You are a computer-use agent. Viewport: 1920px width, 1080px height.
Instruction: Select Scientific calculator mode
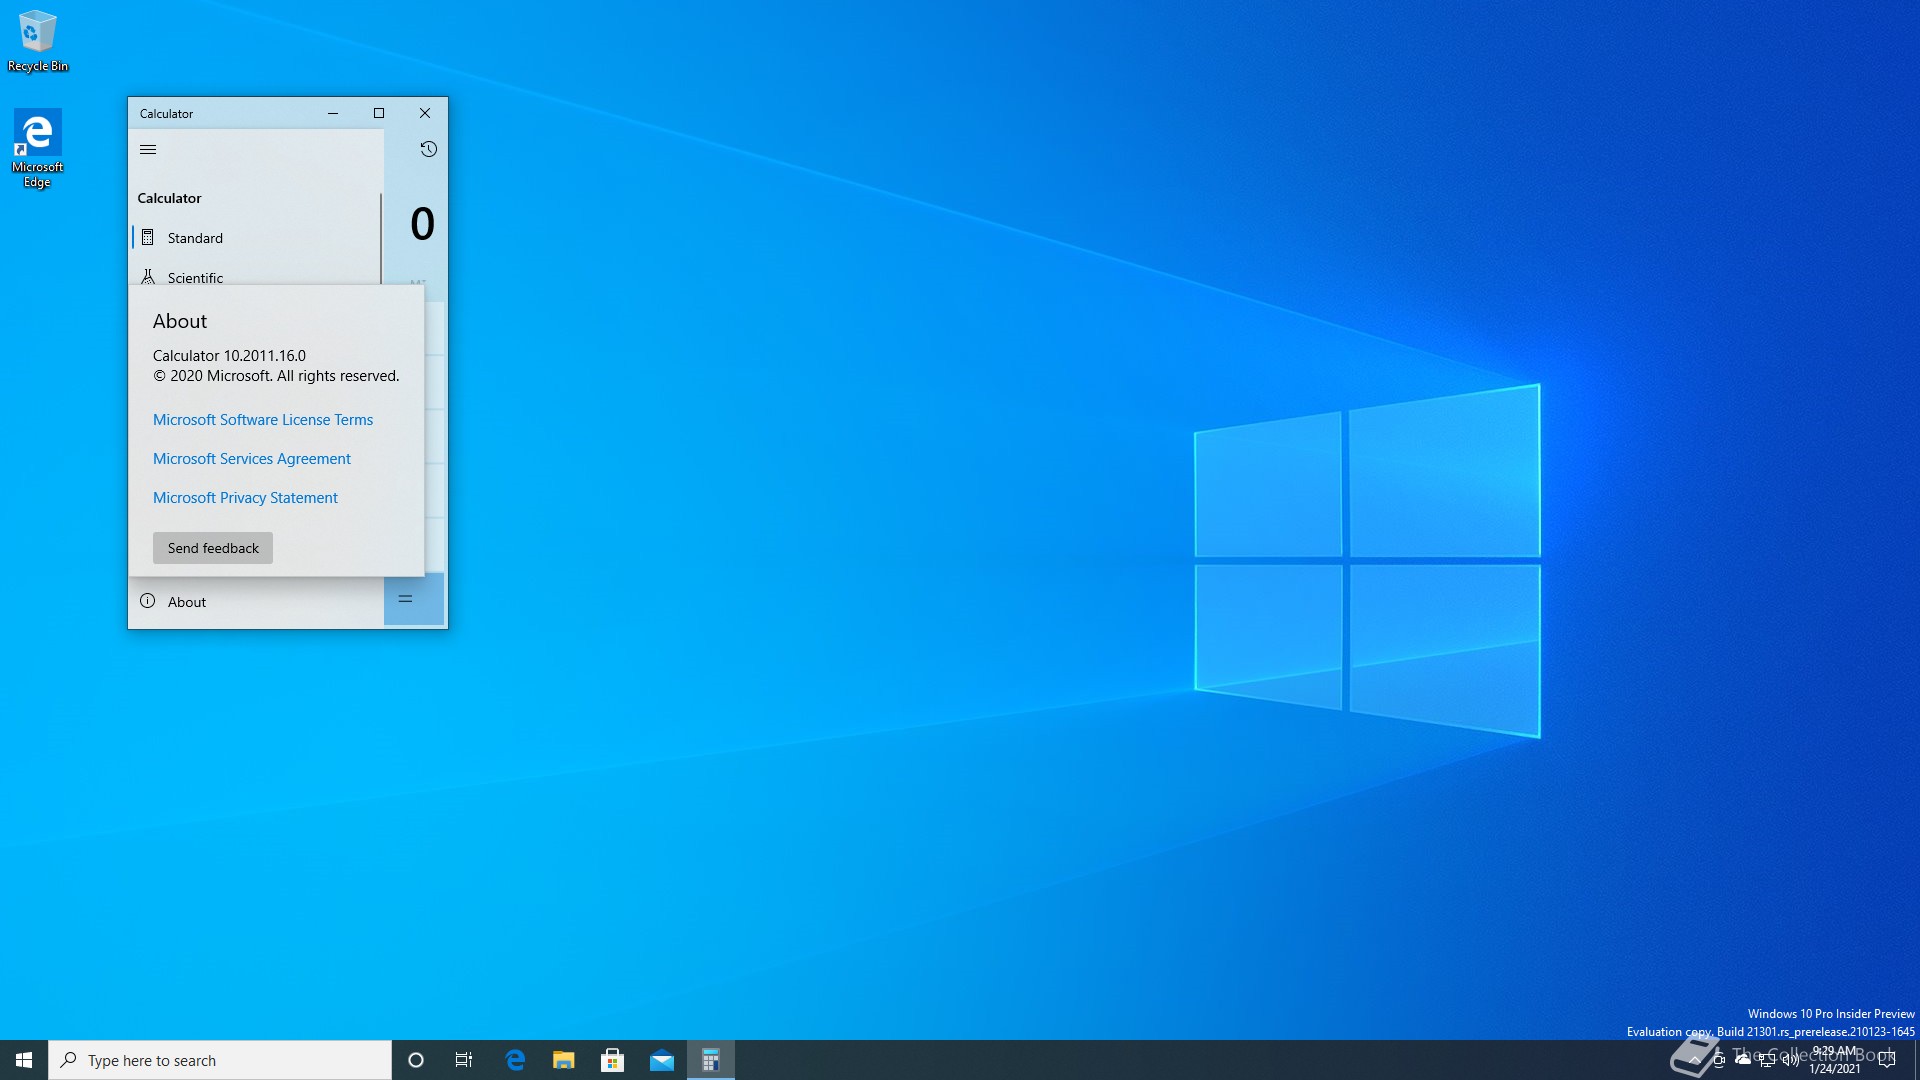pyautogui.click(x=195, y=276)
